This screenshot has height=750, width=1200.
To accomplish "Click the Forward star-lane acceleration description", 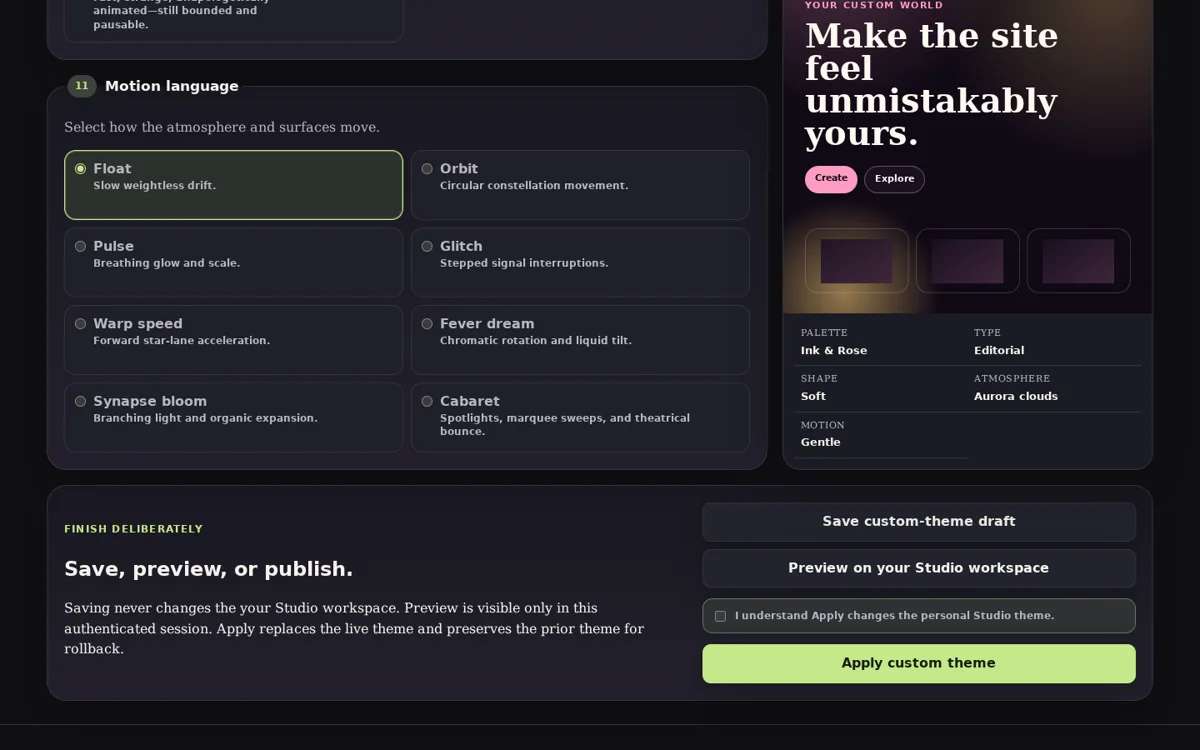I will point(182,341).
